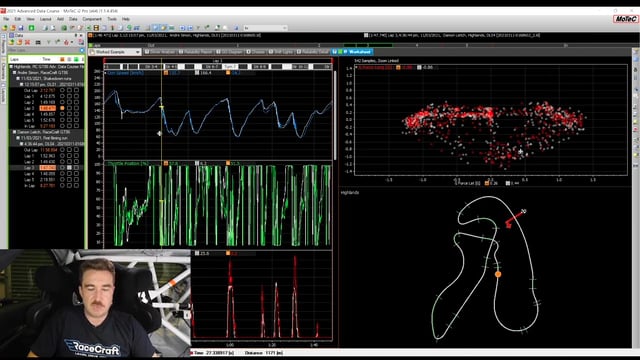This screenshot has width=640, height=360.
Task: Click orange main-lap color header in lap list
Action: (62, 59)
